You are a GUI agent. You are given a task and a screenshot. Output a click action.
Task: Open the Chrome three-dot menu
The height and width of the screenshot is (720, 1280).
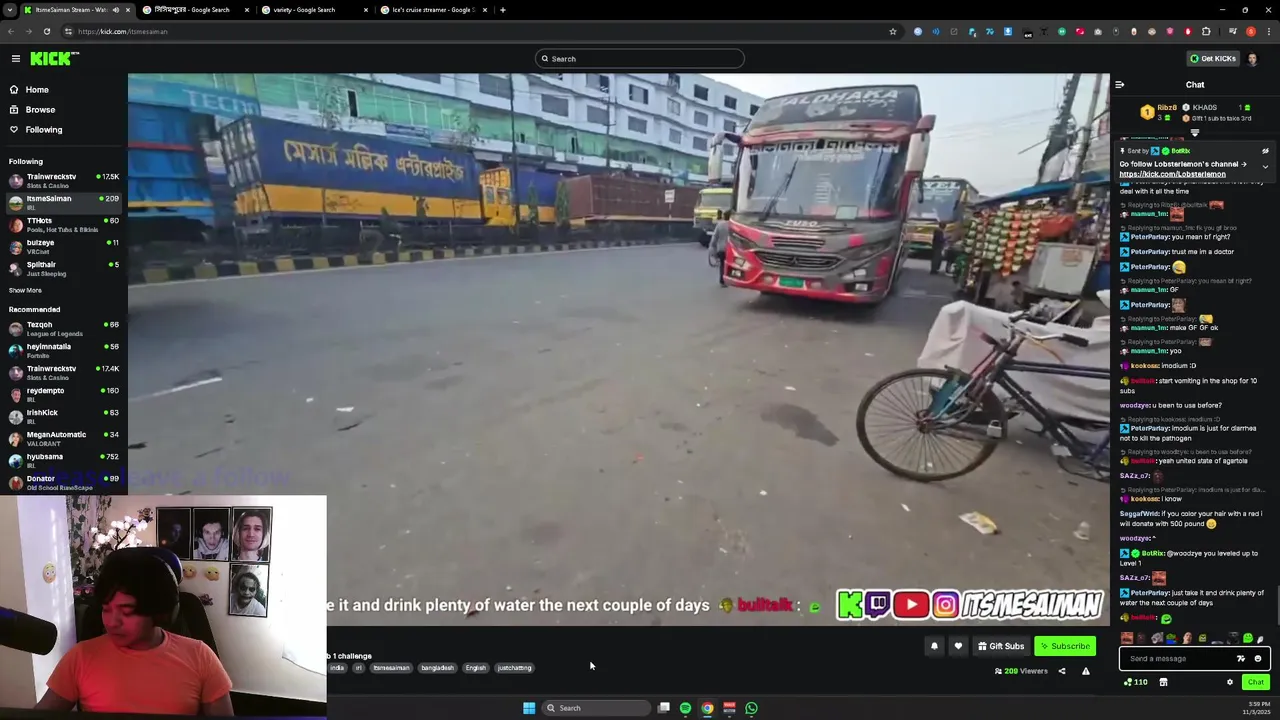(x=1268, y=31)
